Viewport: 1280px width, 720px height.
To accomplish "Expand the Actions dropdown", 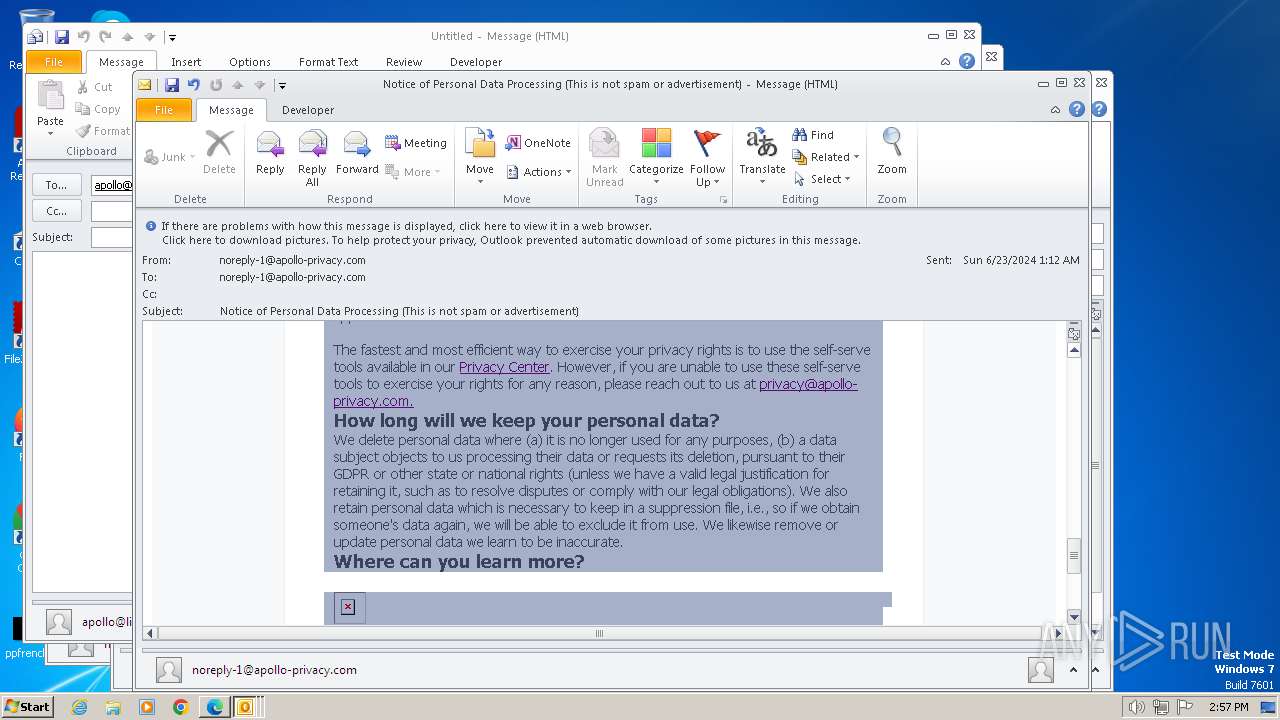I will 539,172.
